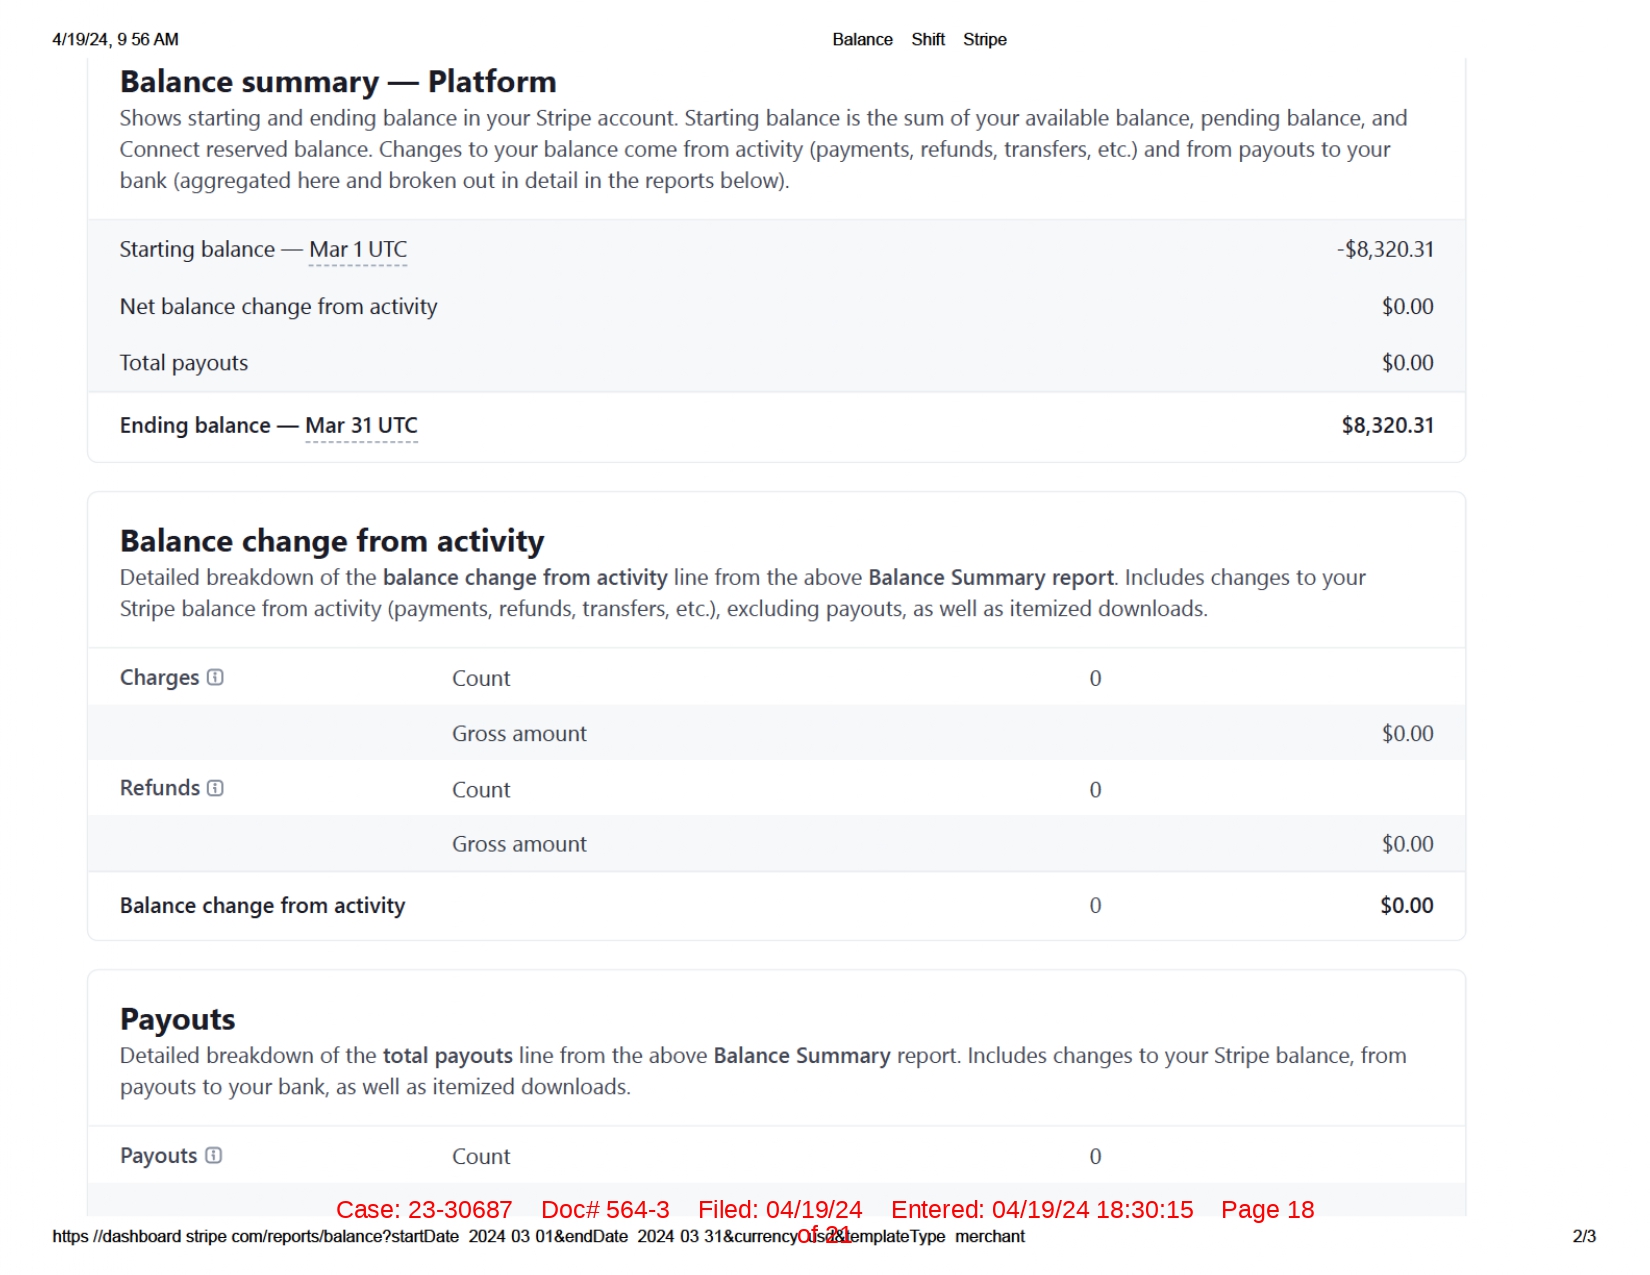The height and width of the screenshot is (1275, 1650).
Task: Click the info icon next to Refunds
Action: 215,788
